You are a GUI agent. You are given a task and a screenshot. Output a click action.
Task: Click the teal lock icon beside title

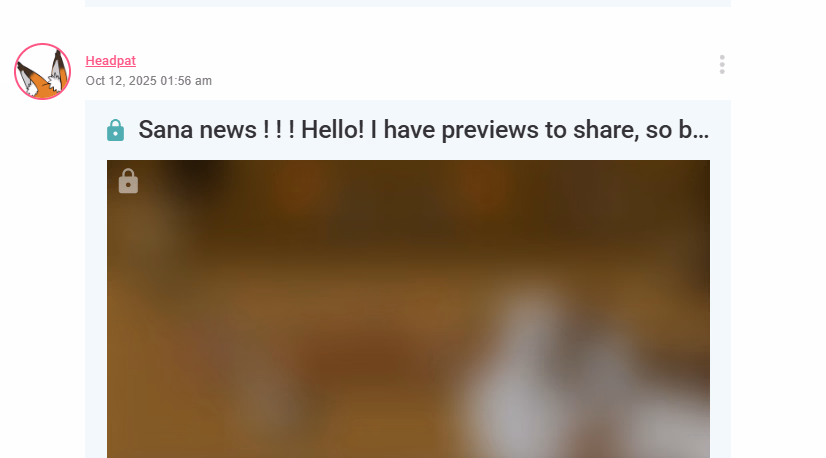click(115, 130)
